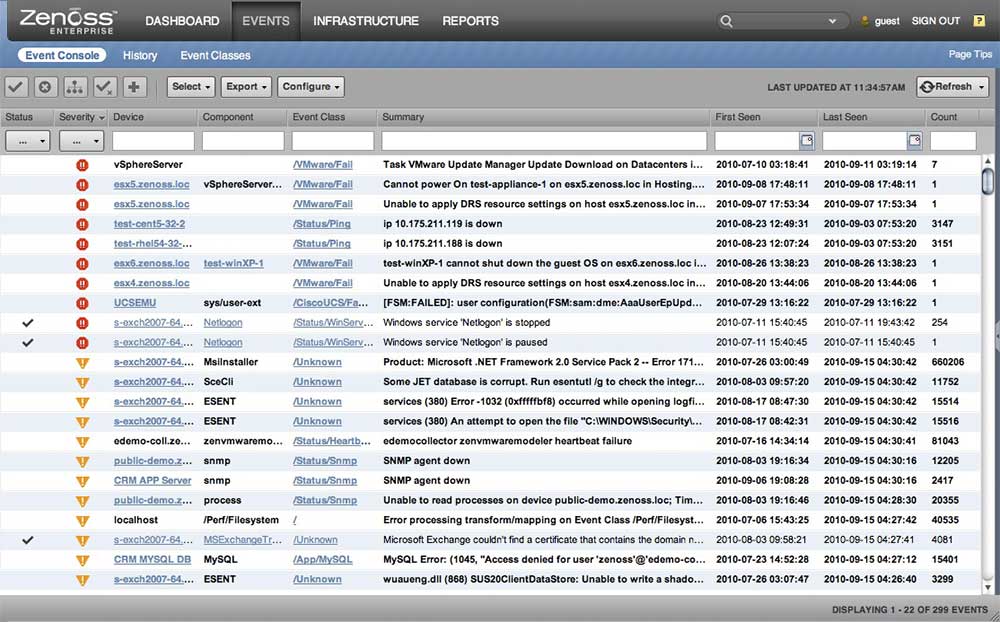Open the CRM MYSQL DB device link
The image size is (1000, 622).
tap(152, 560)
